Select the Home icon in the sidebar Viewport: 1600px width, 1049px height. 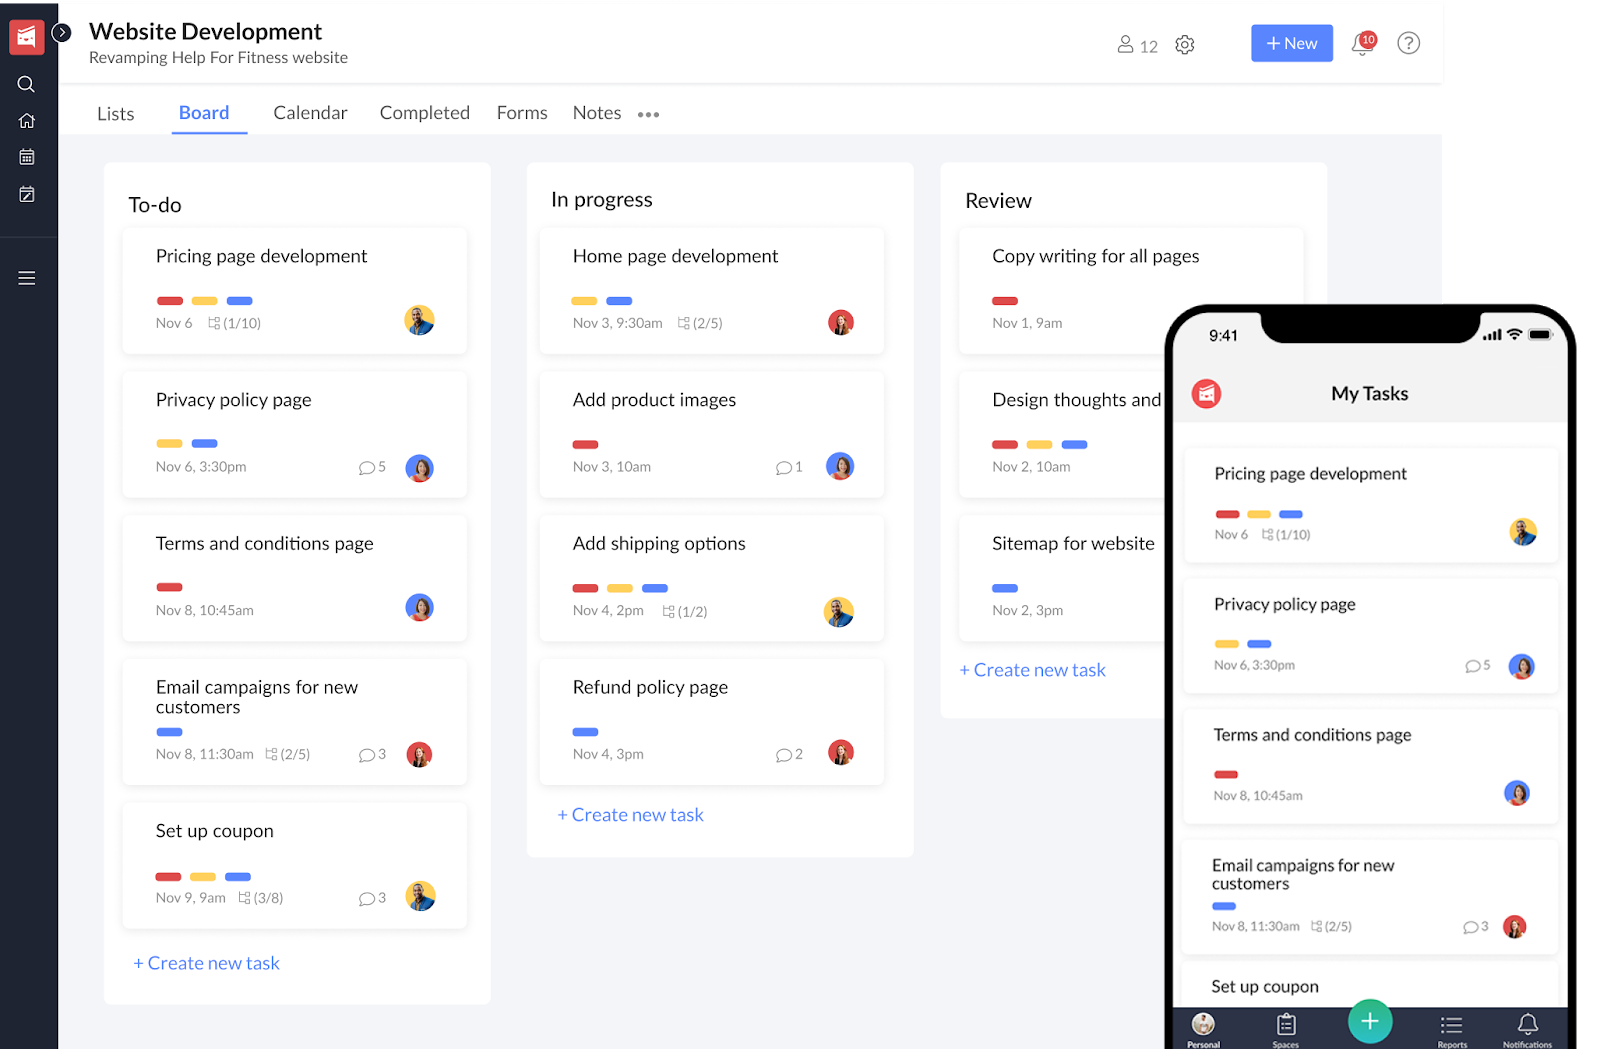pos(26,120)
